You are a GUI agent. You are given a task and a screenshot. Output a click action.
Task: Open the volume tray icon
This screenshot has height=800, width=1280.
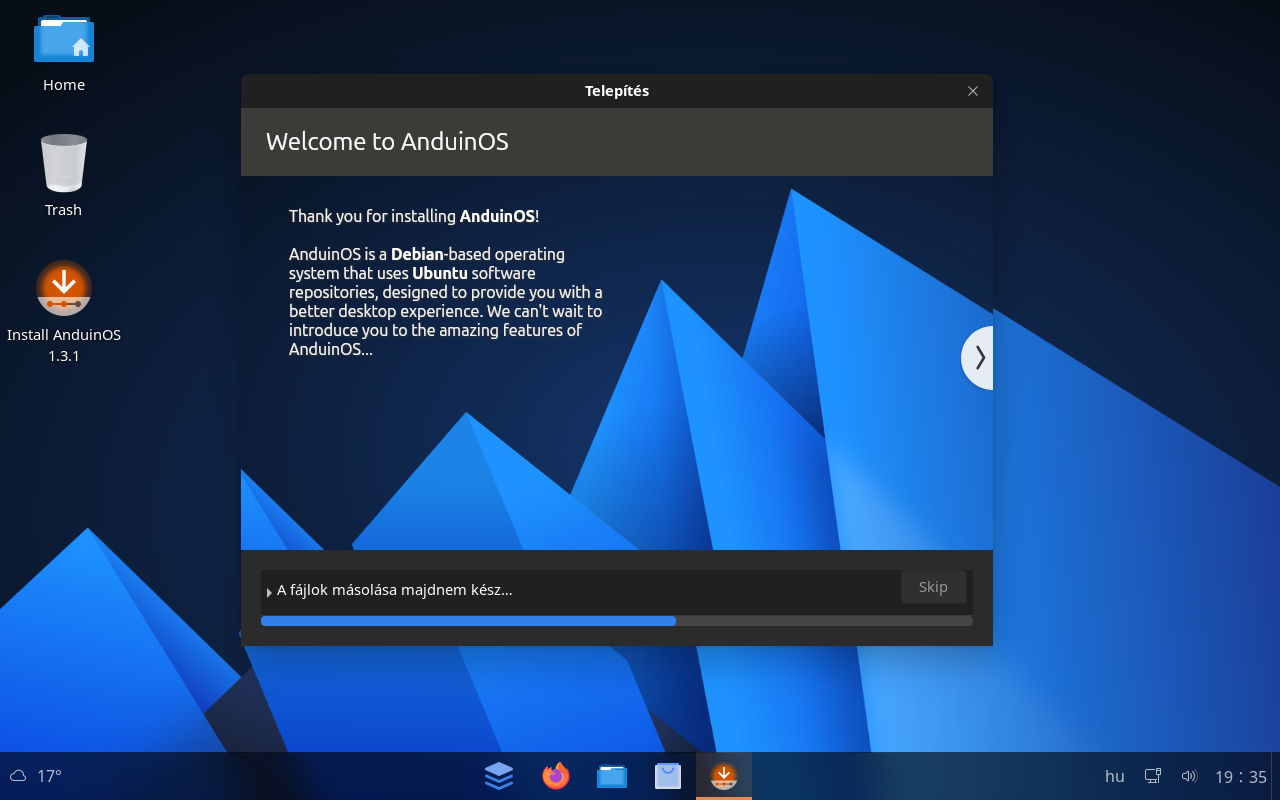pos(1189,776)
